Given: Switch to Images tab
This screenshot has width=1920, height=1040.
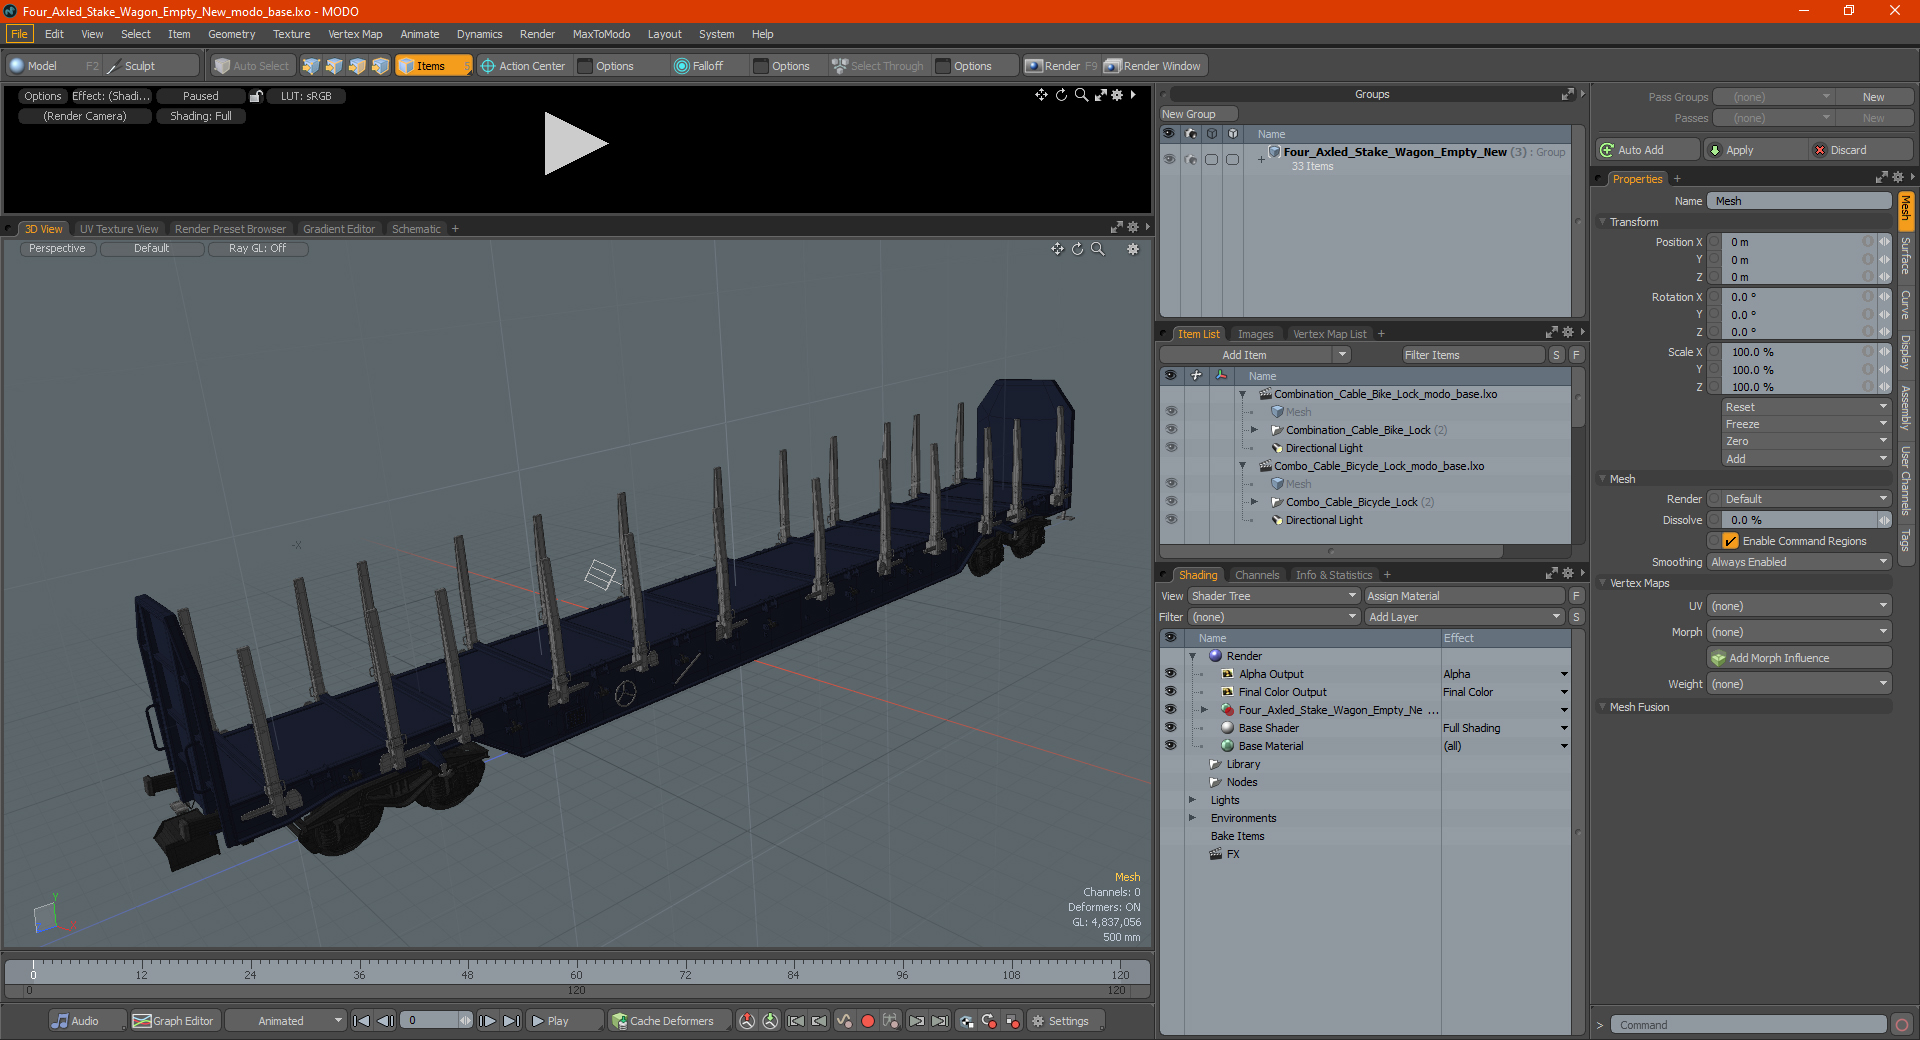Looking at the screenshot, I should pyautogui.click(x=1255, y=334).
